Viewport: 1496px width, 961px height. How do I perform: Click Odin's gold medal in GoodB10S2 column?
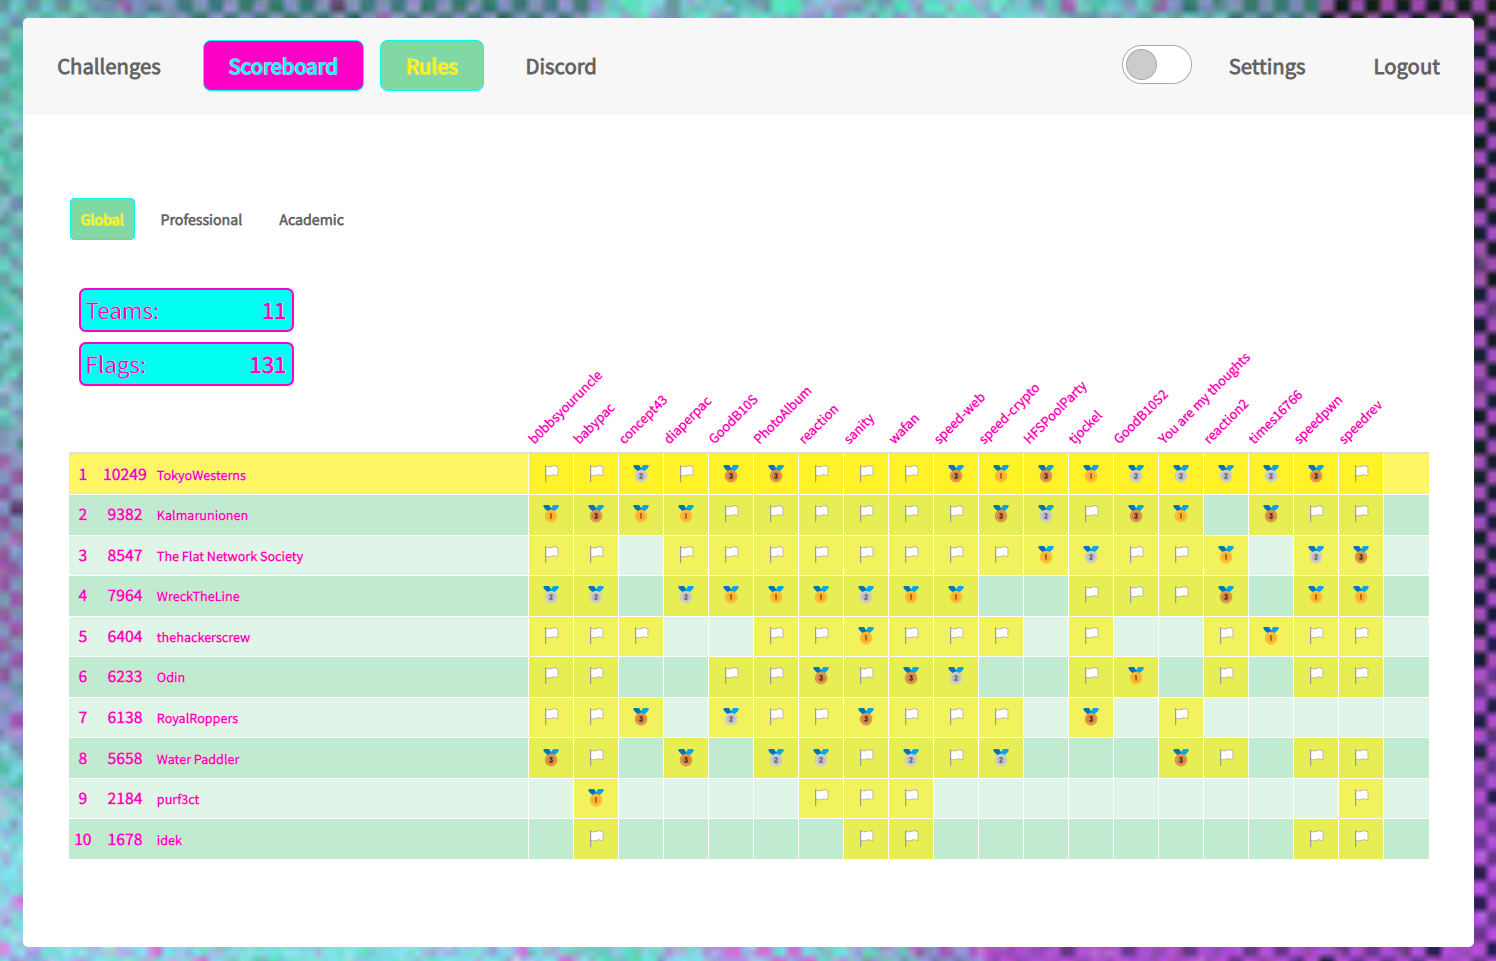tap(1136, 676)
